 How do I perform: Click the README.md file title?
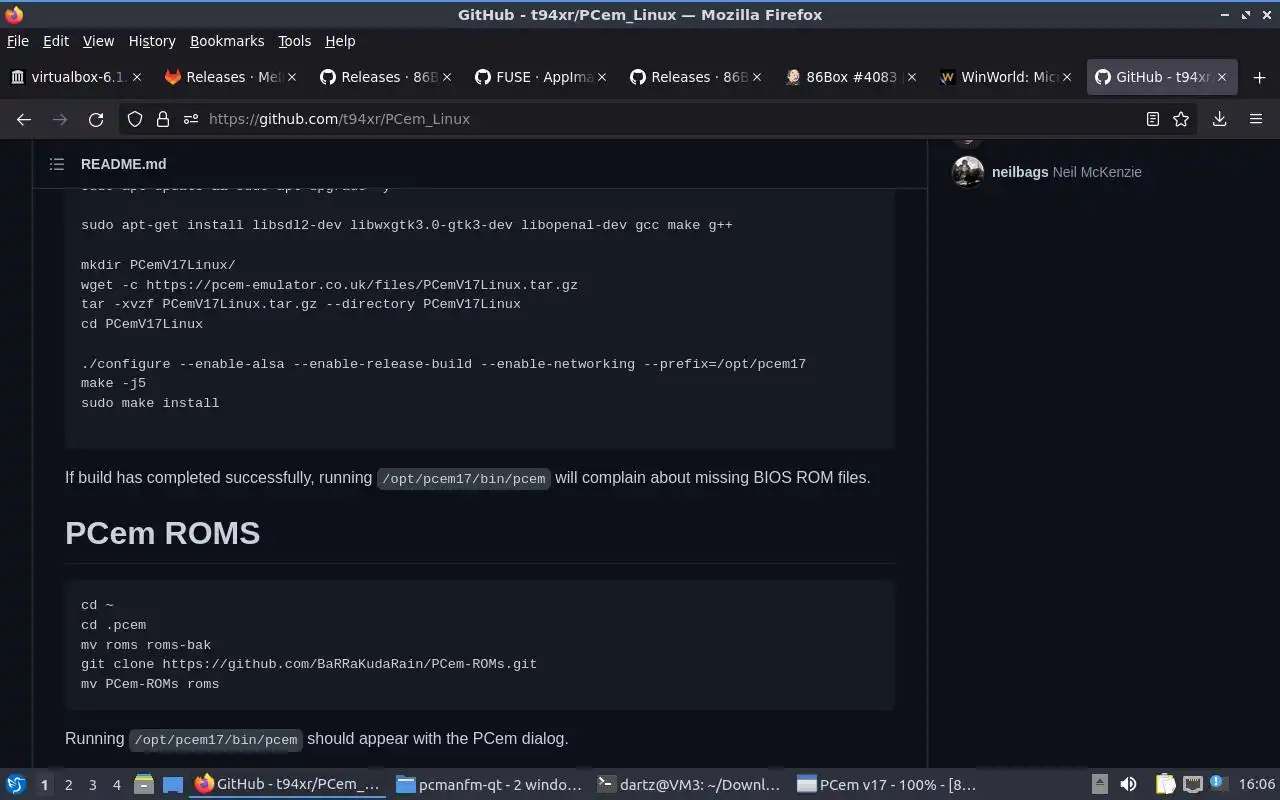(124, 164)
